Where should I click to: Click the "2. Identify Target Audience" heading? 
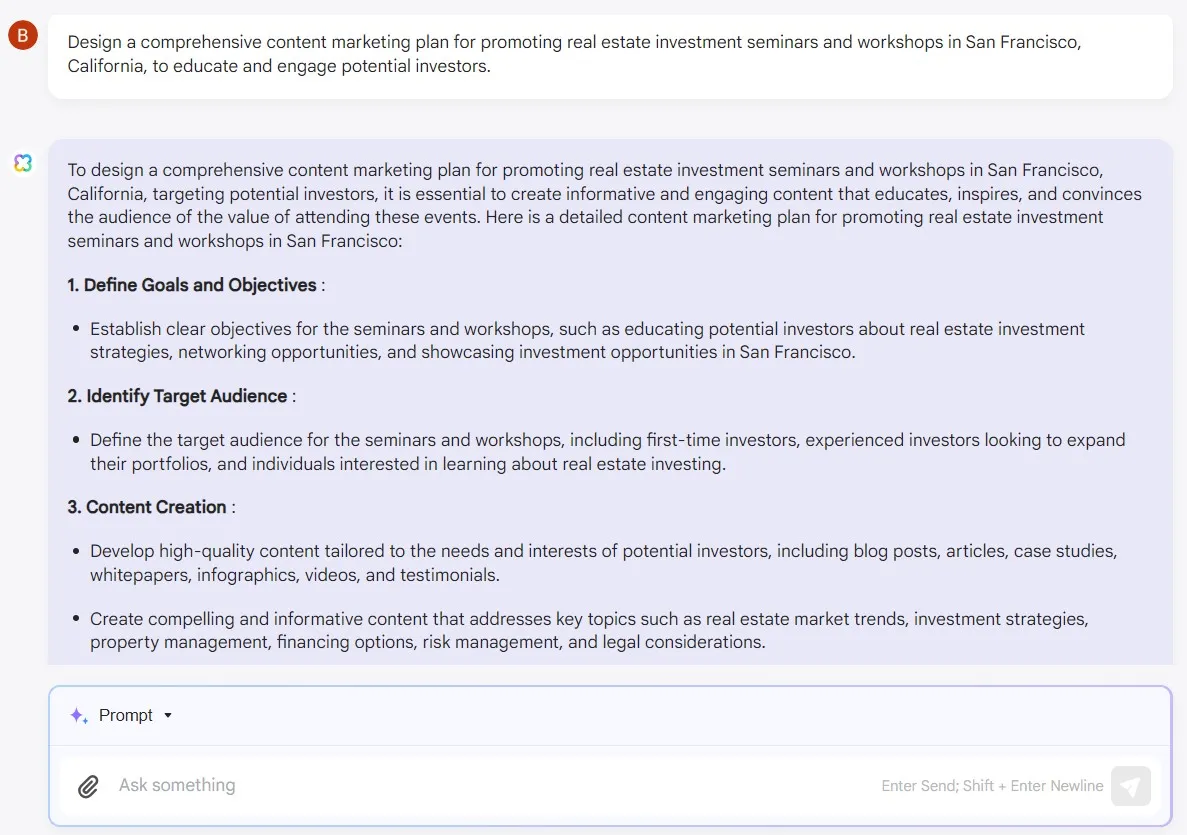coord(177,396)
